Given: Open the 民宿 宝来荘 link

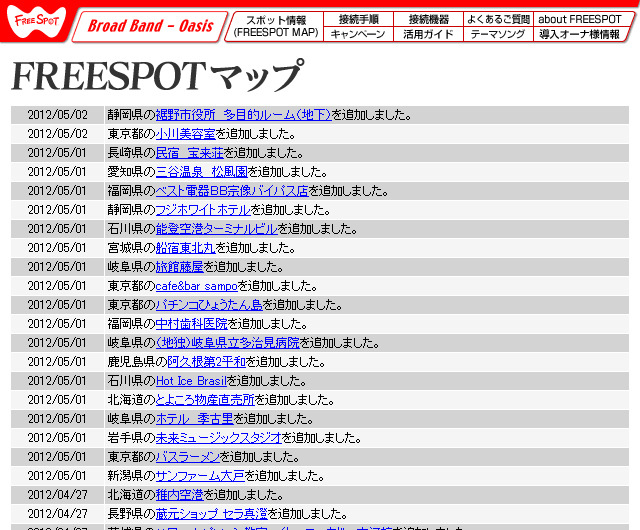Looking at the screenshot, I should tap(189, 153).
